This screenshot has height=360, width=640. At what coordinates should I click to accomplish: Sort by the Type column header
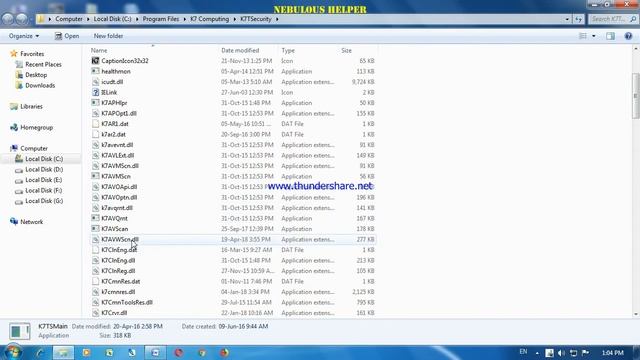click(288, 50)
